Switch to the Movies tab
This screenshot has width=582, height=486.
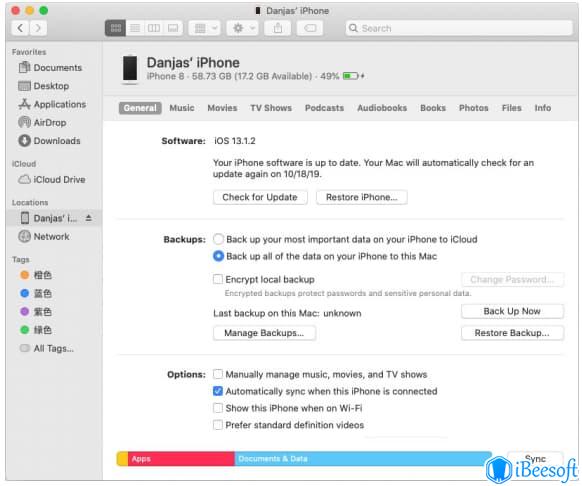[222, 108]
